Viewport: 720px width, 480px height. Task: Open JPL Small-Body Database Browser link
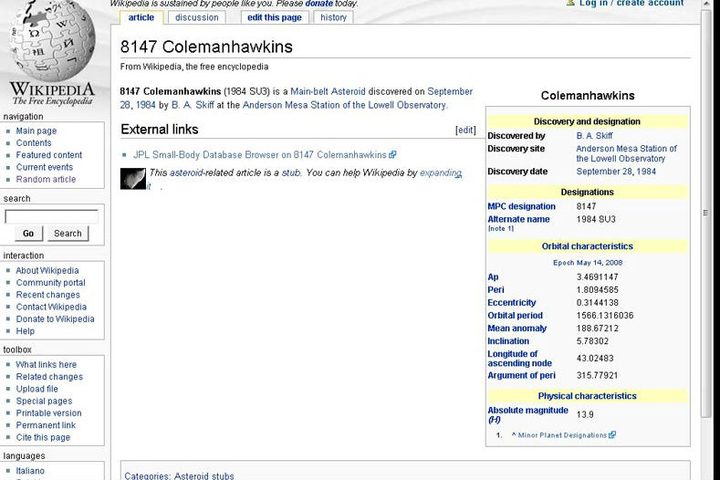260,155
